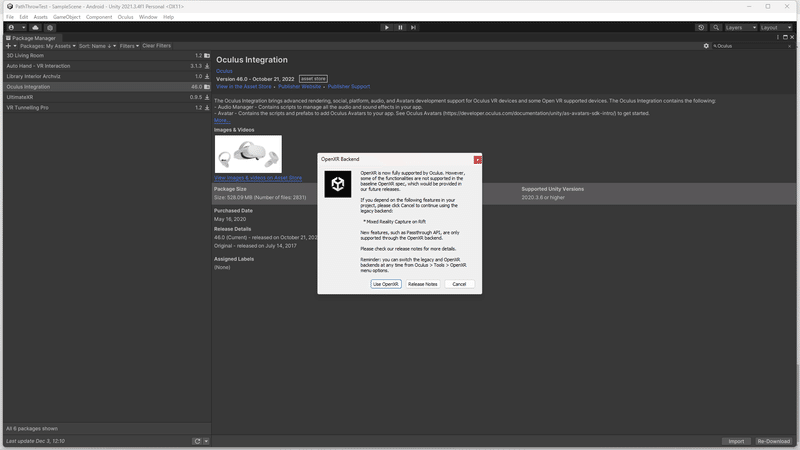
Task: Open dropdown next to refresh button
Action: 206,441
